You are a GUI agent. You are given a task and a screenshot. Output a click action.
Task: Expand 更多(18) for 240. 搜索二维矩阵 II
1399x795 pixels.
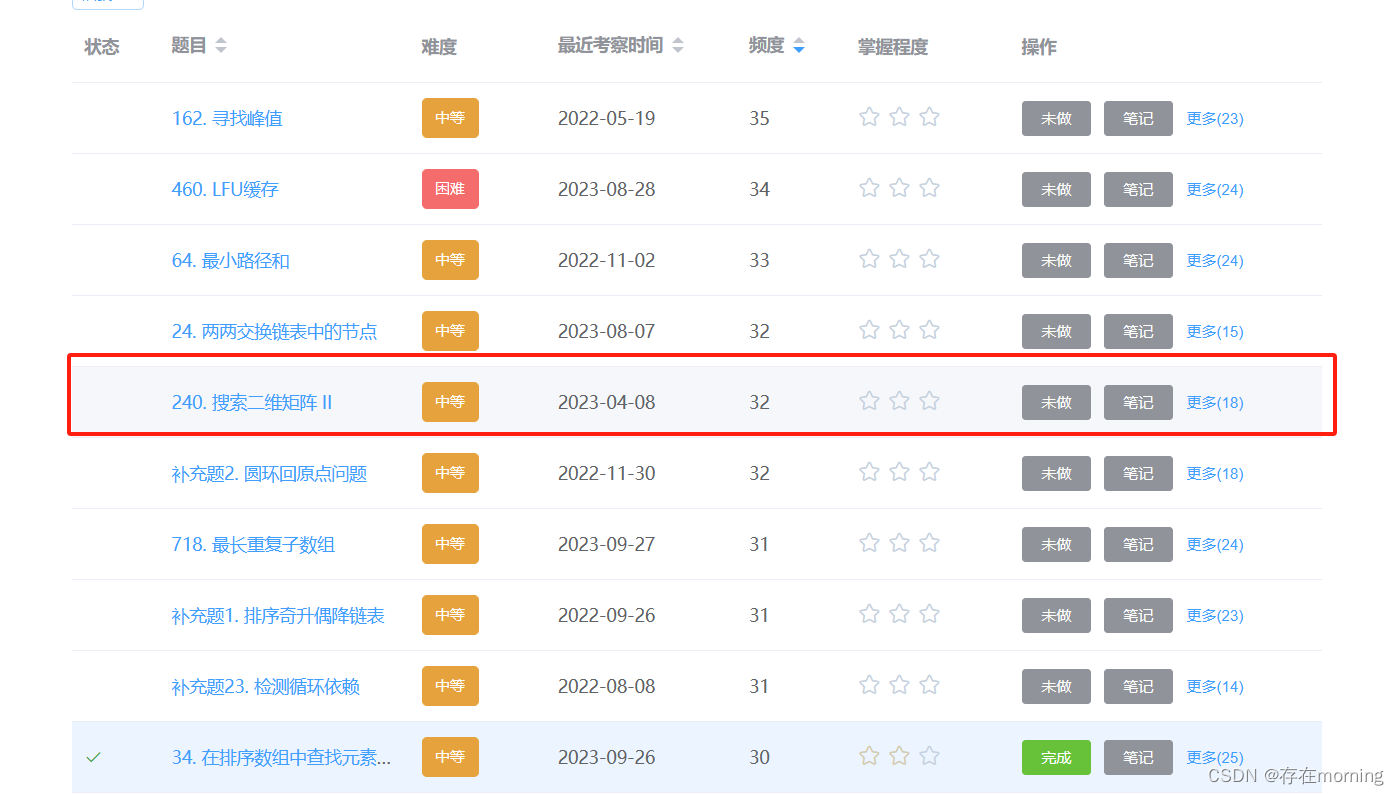[x=1215, y=402]
